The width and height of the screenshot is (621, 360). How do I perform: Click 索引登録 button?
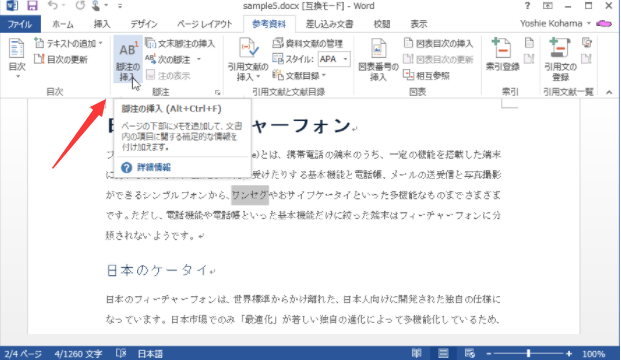coord(502,55)
